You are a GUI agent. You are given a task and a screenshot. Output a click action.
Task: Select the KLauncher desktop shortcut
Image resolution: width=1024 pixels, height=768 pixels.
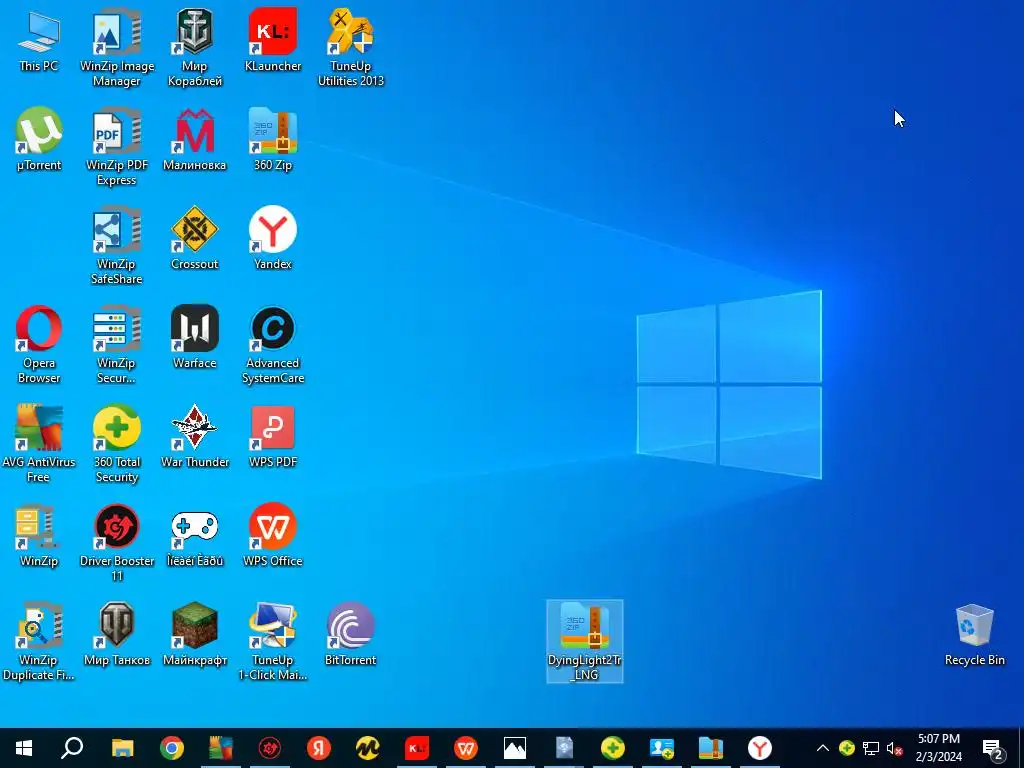pyautogui.click(x=273, y=40)
